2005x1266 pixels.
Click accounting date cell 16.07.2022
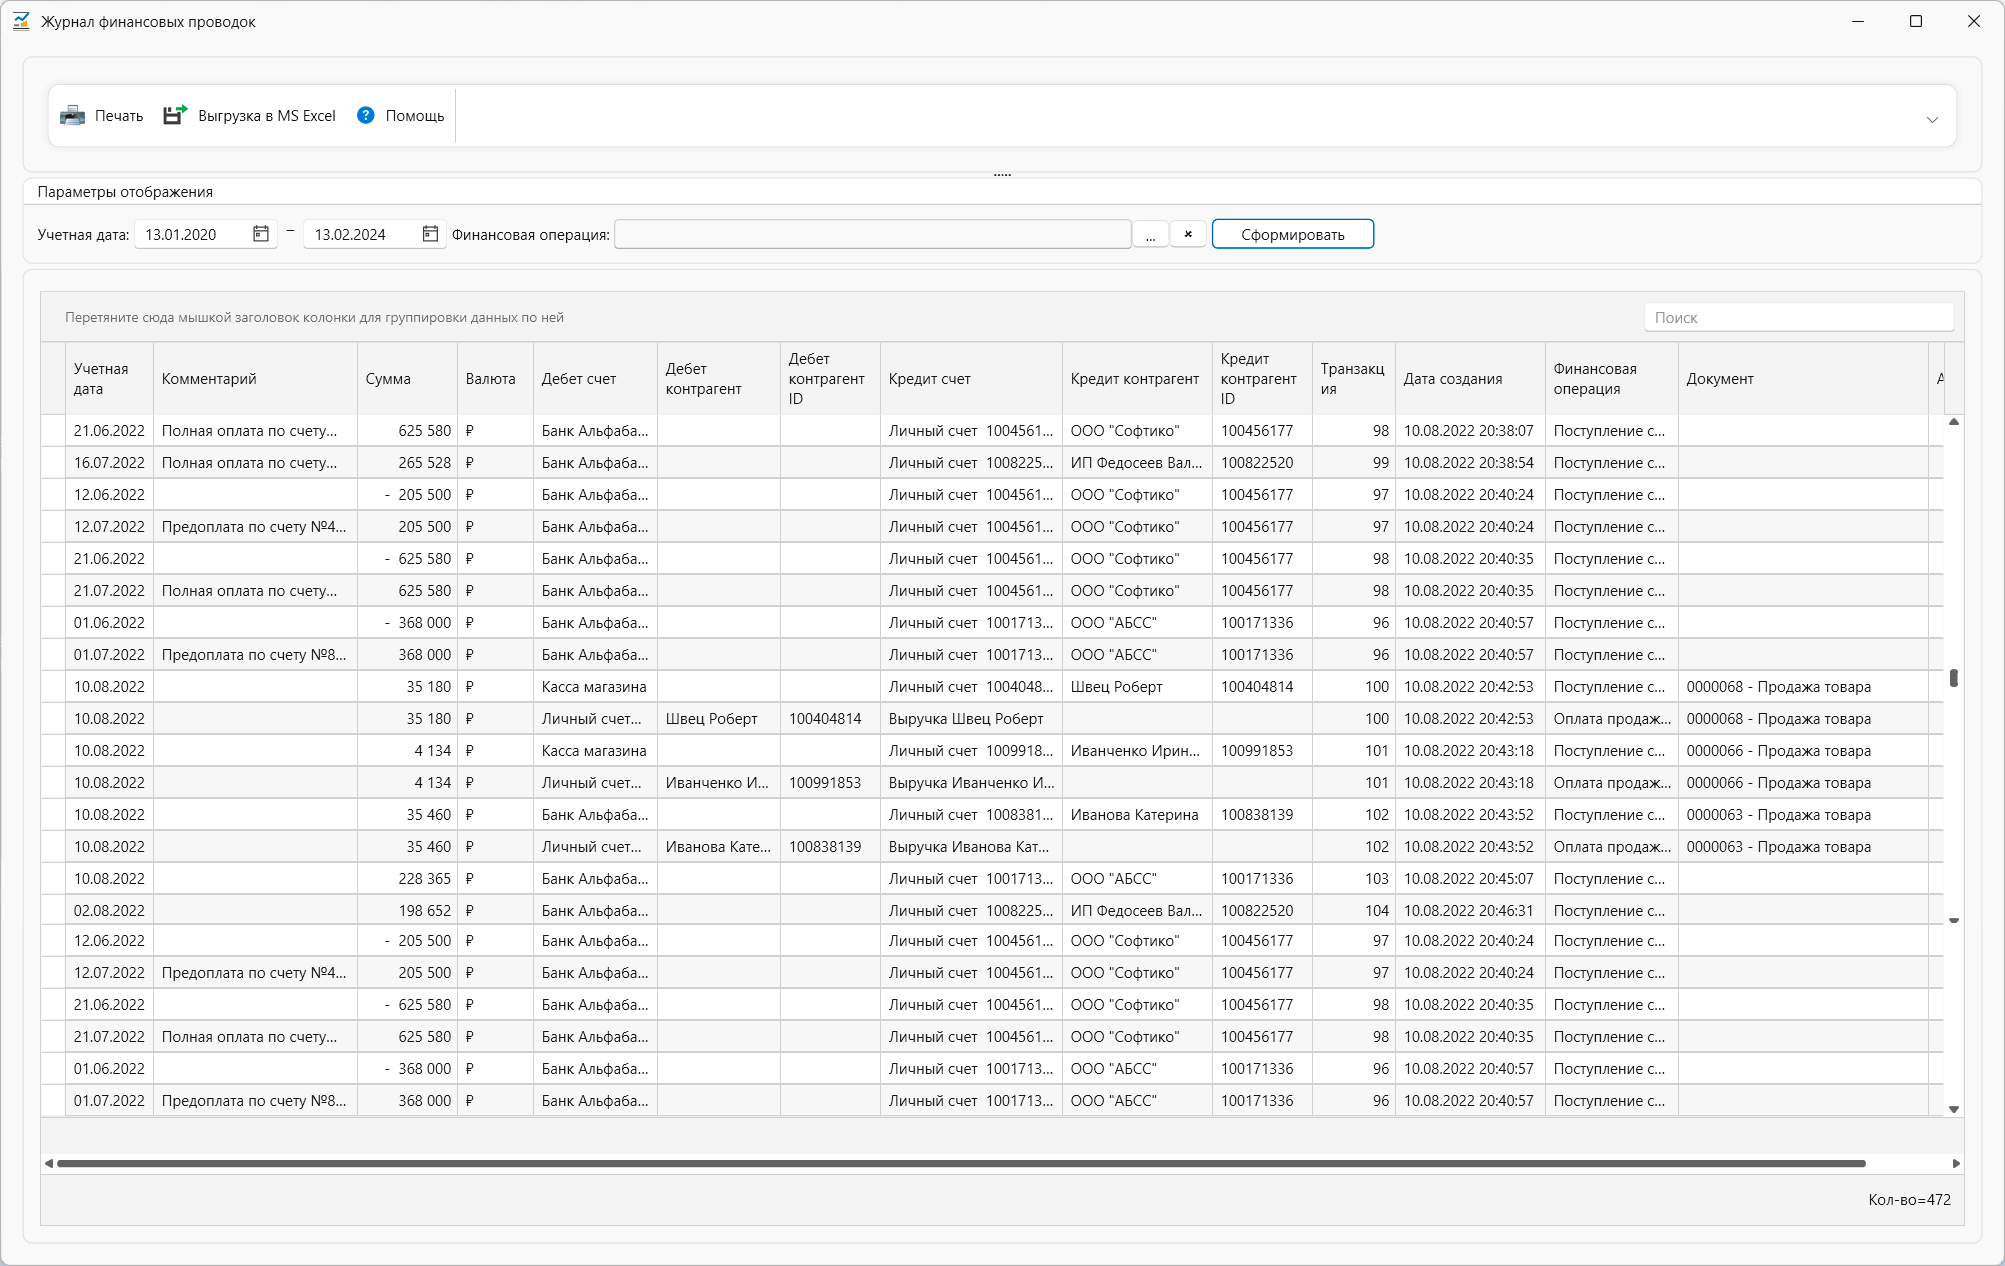point(109,463)
